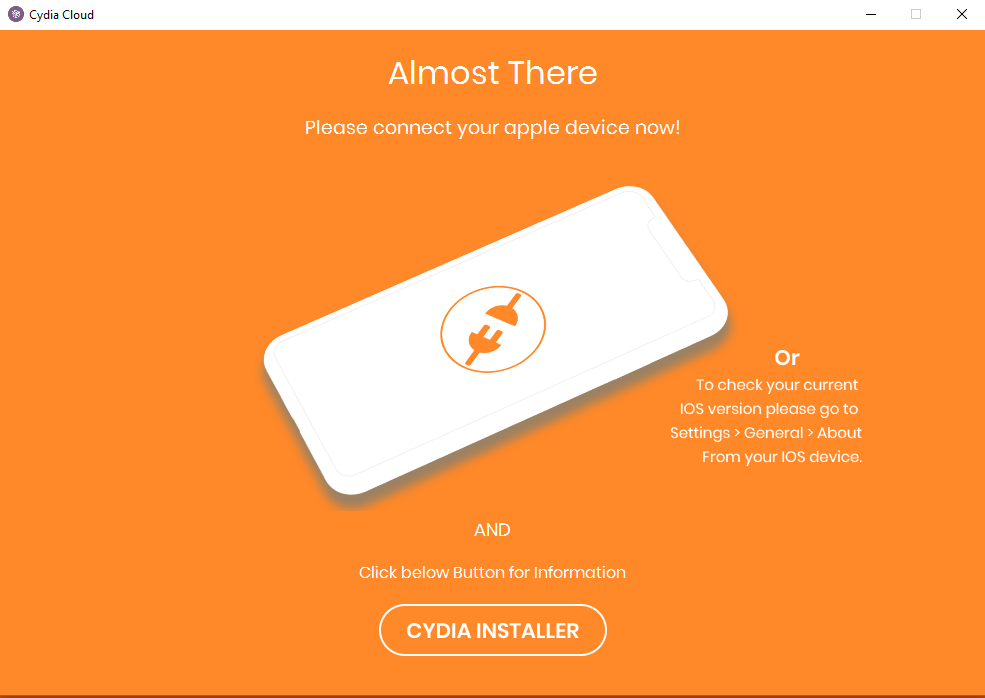This screenshot has width=985, height=698.
Task: Click the unplugged power plug icon
Action: point(493,329)
